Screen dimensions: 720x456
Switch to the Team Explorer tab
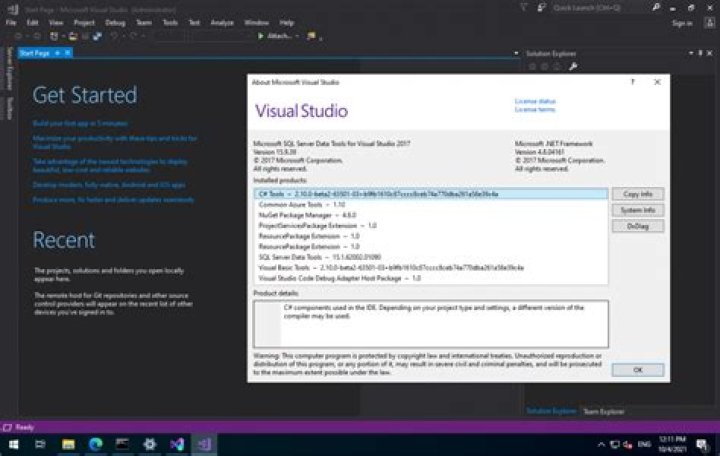[604, 411]
